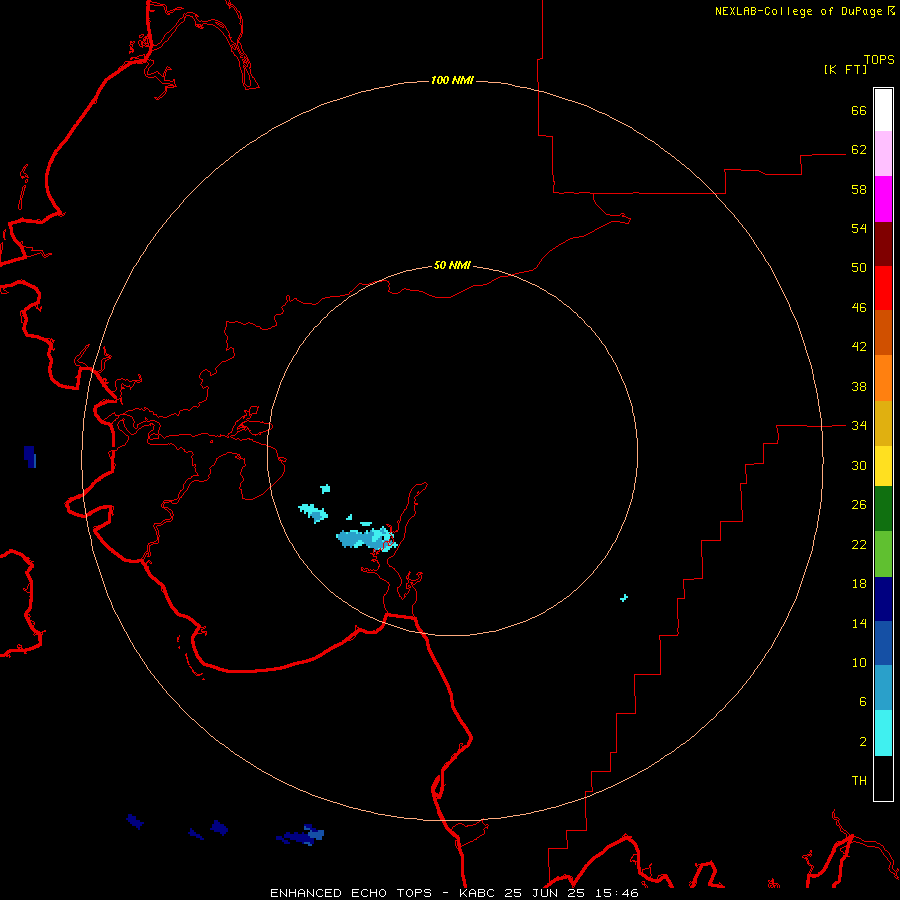Click the 54 legend value
This screenshot has height=900, width=900.
click(859, 228)
